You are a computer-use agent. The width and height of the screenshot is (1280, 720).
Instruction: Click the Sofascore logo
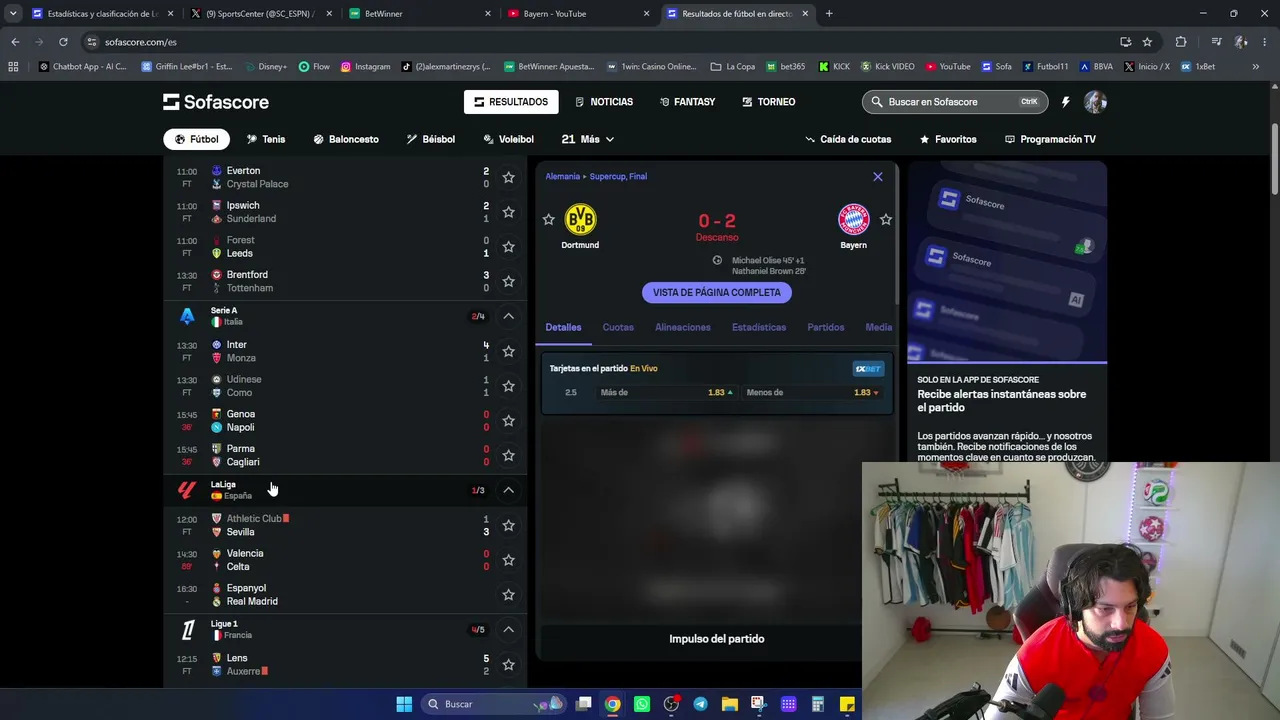click(216, 102)
